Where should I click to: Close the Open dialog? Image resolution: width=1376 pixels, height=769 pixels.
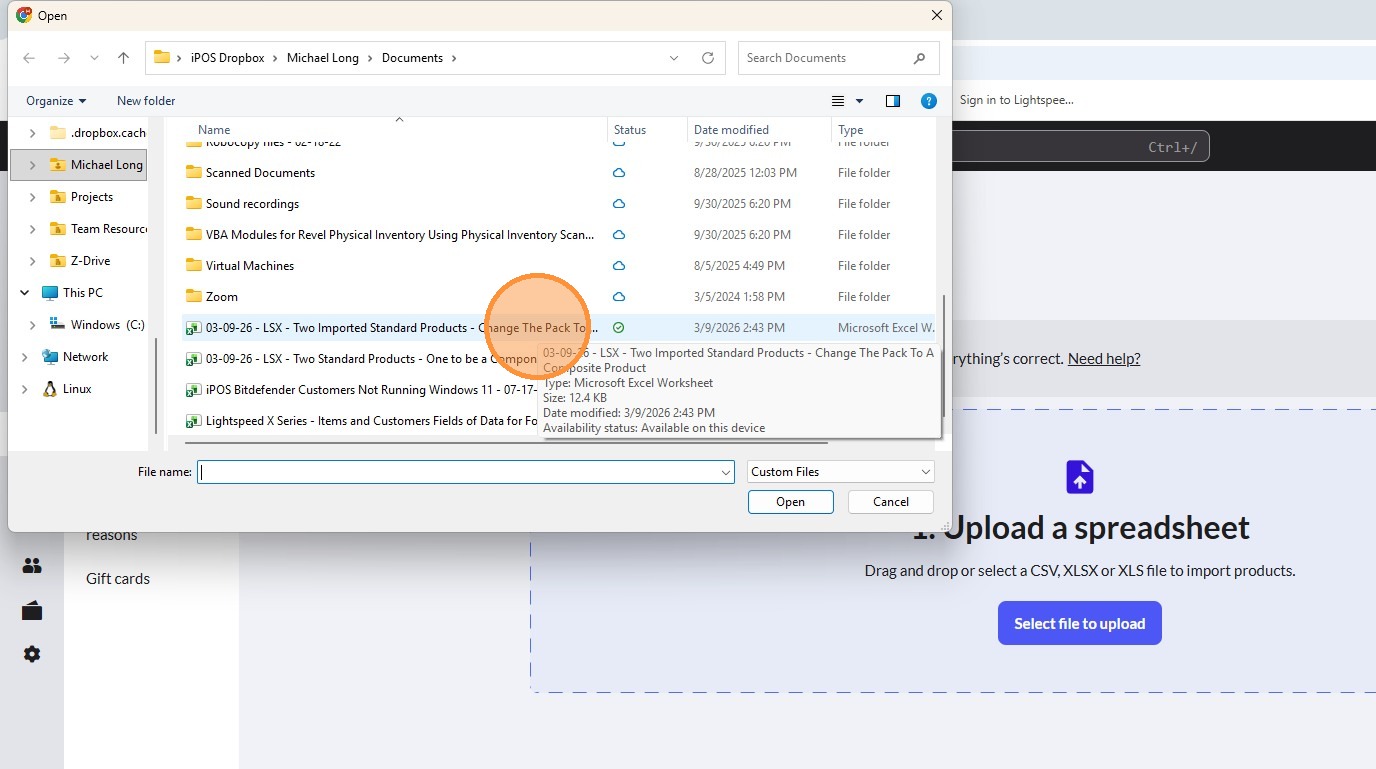(937, 15)
